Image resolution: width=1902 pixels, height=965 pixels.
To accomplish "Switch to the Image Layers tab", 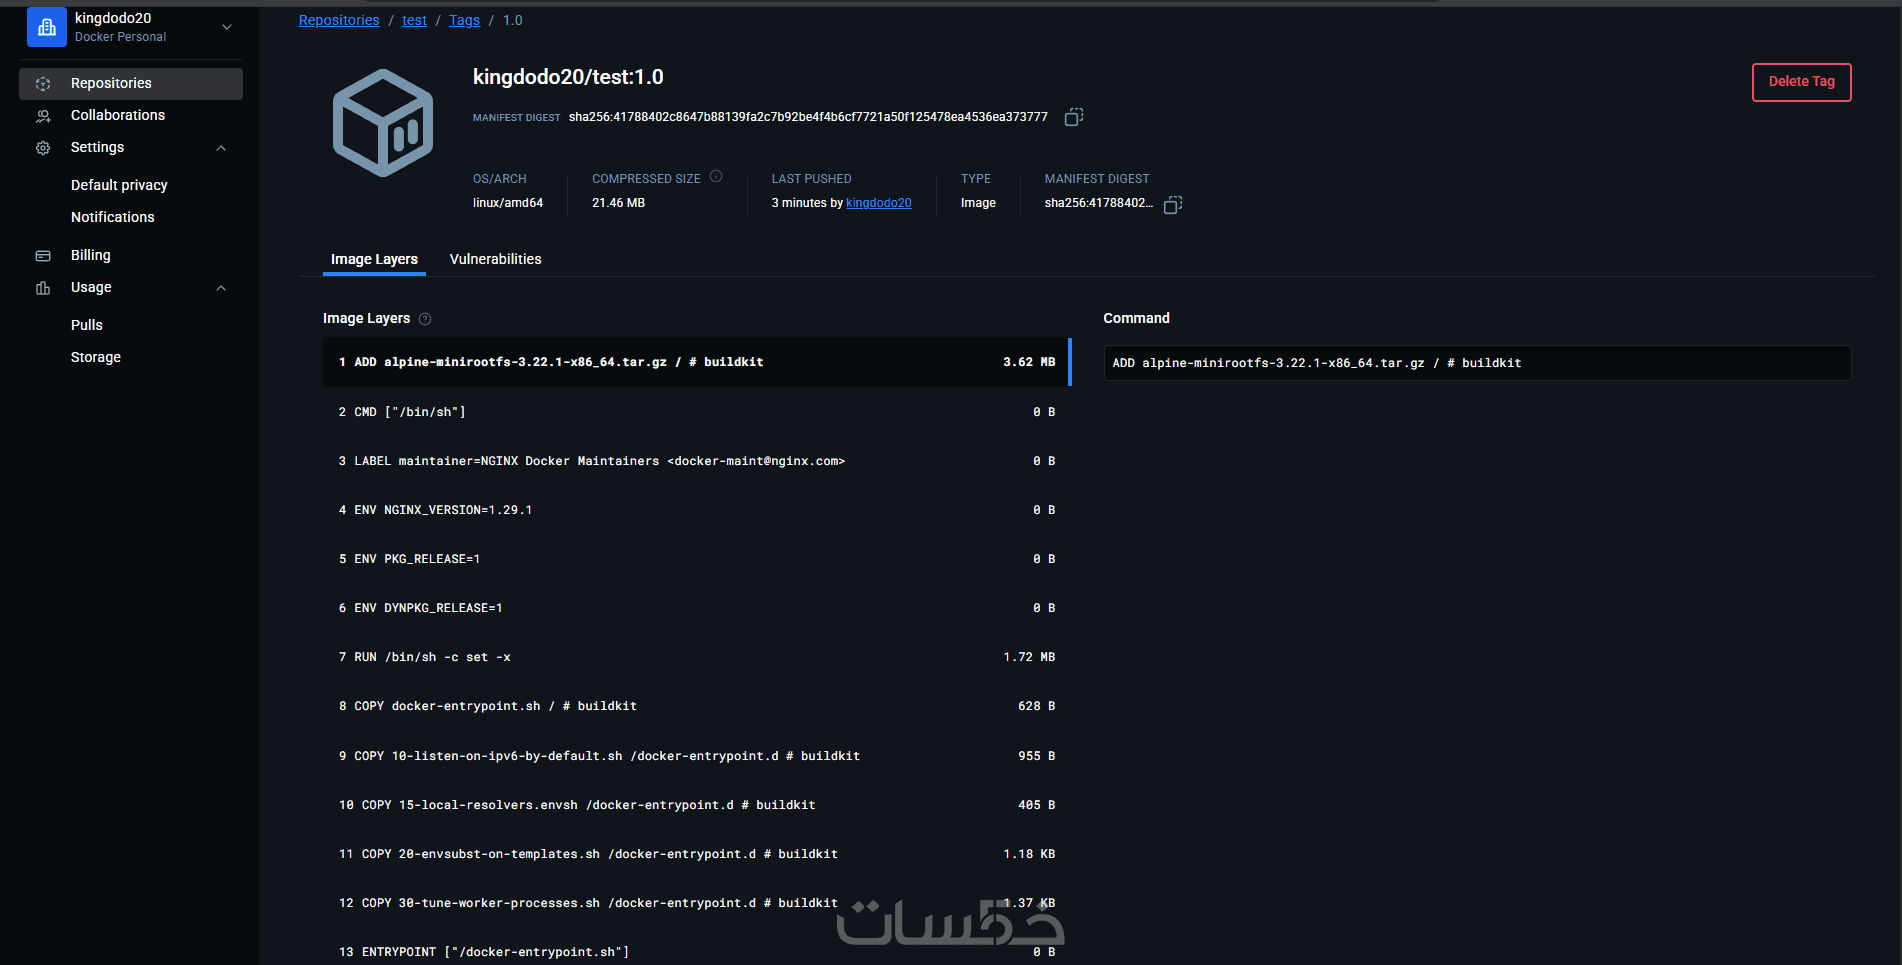I will click(374, 259).
